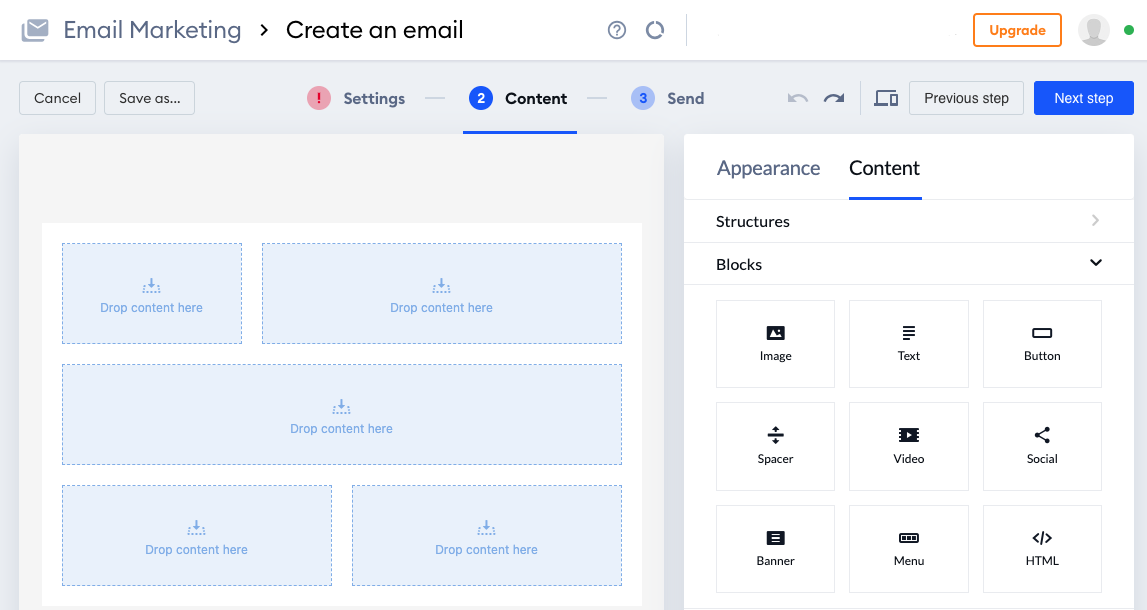Image resolution: width=1147 pixels, height=610 pixels.
Task: Click the narrow top-left drop content zone
Action: [151, 293]
